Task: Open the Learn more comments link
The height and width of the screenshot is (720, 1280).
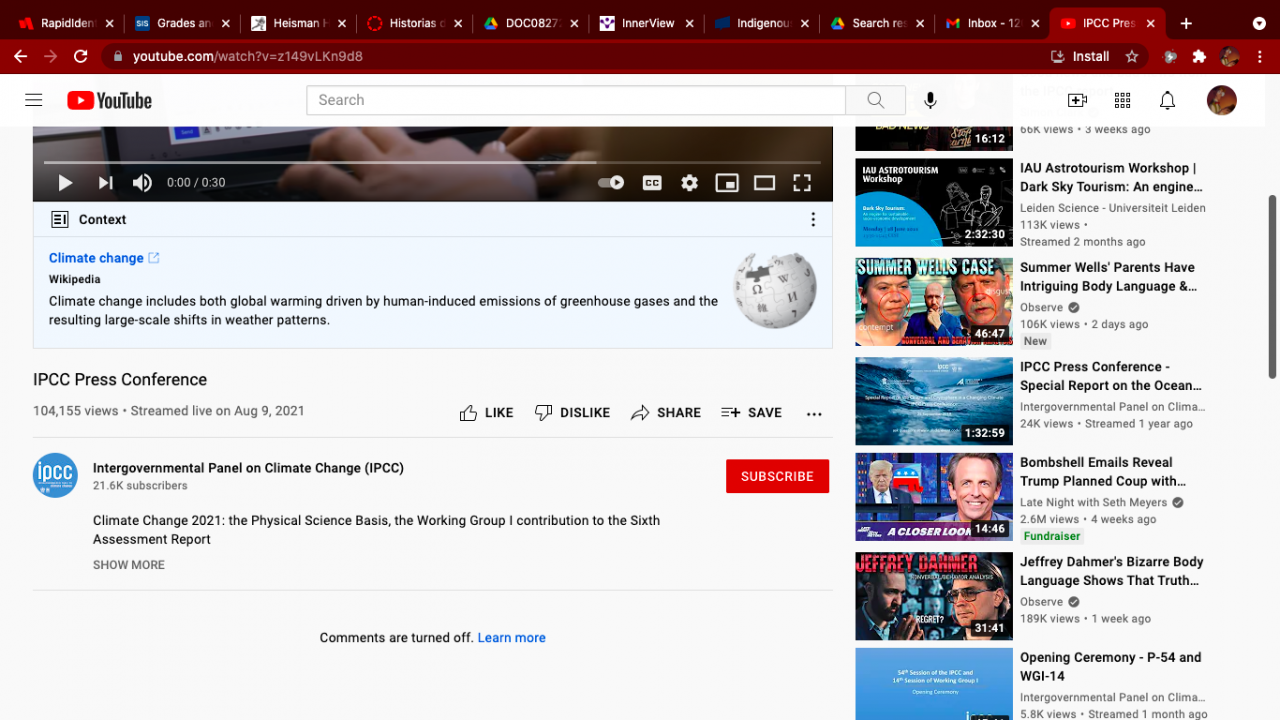Action: [x=512, y=638]
